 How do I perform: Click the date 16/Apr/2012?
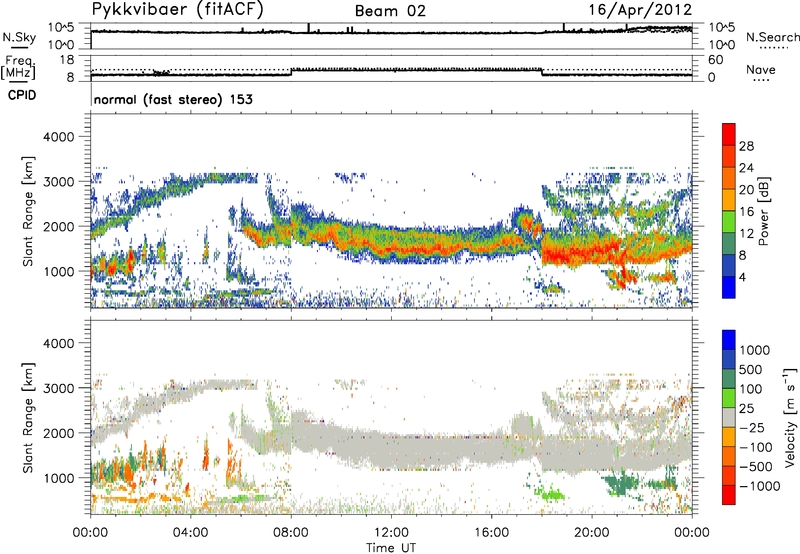(x=640, y=10)
